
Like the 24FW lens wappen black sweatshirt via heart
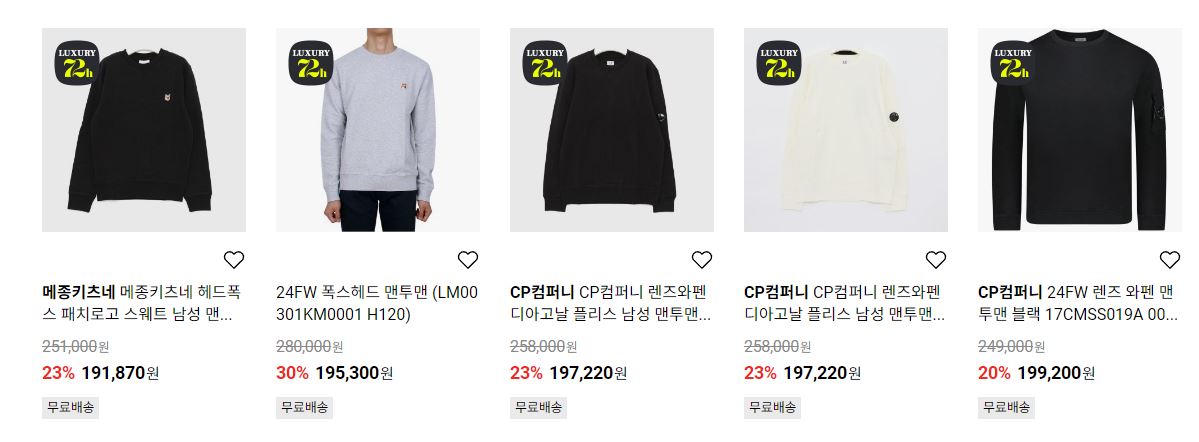(x=1170, y=260)
